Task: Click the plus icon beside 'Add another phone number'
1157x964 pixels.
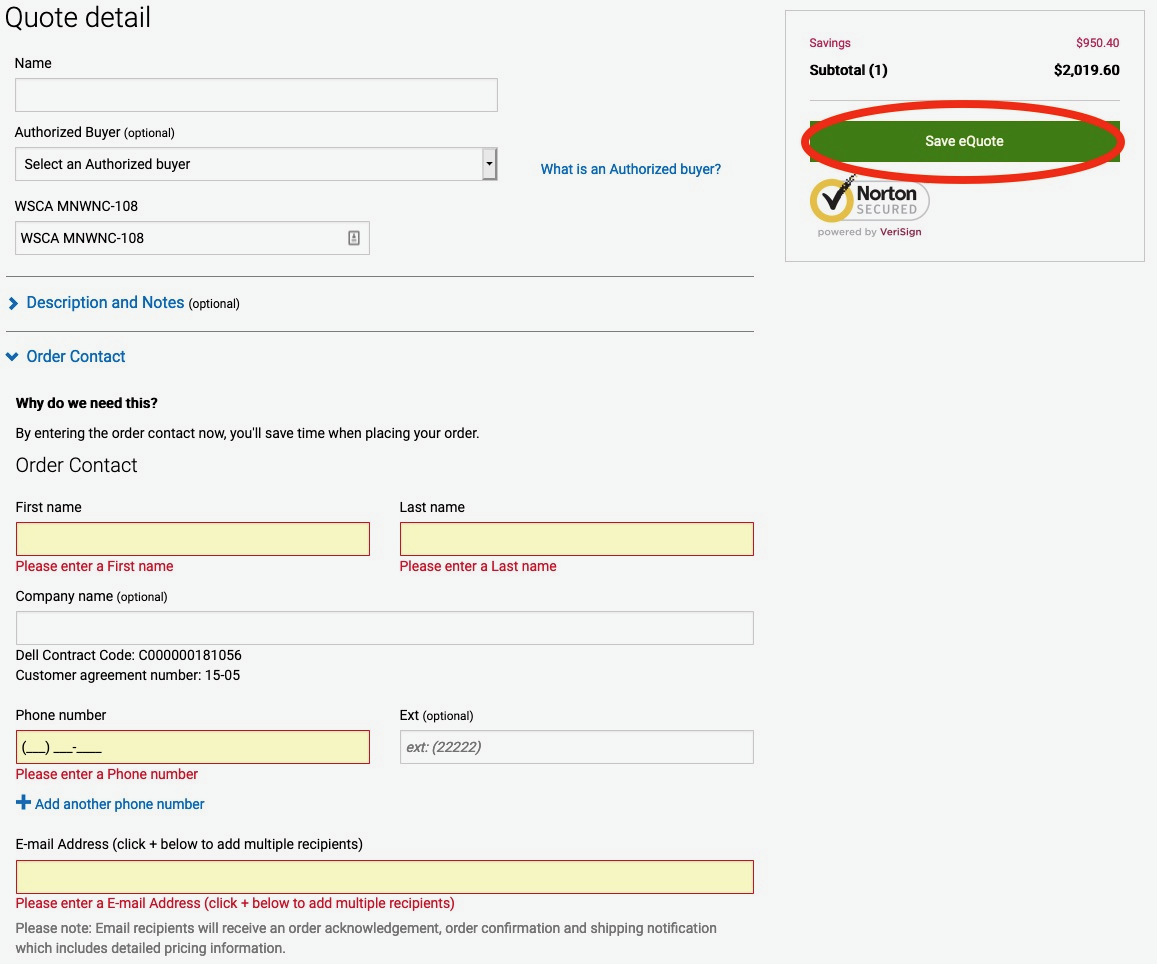Action: (x=24, y=802)
